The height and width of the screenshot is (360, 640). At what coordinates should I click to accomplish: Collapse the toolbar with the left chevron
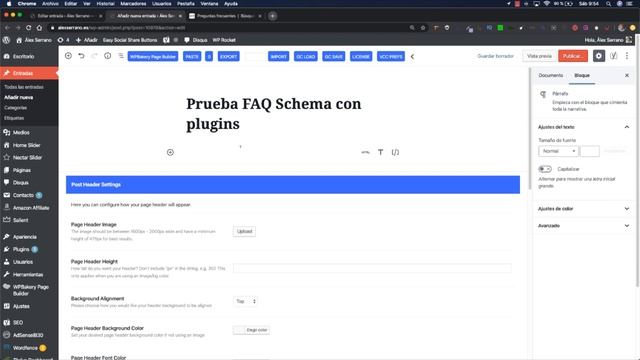tap(412, 57)
